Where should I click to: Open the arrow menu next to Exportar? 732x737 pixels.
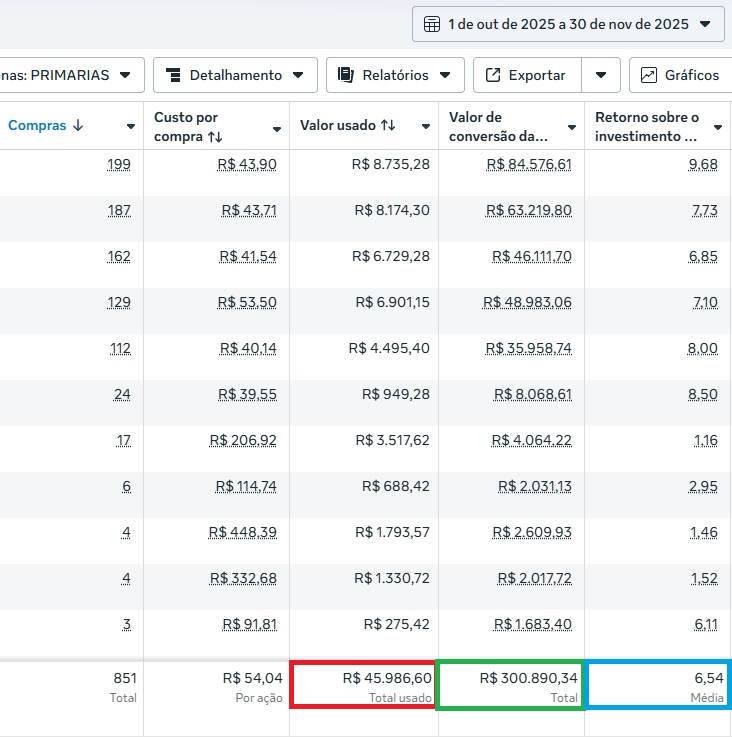600,75
